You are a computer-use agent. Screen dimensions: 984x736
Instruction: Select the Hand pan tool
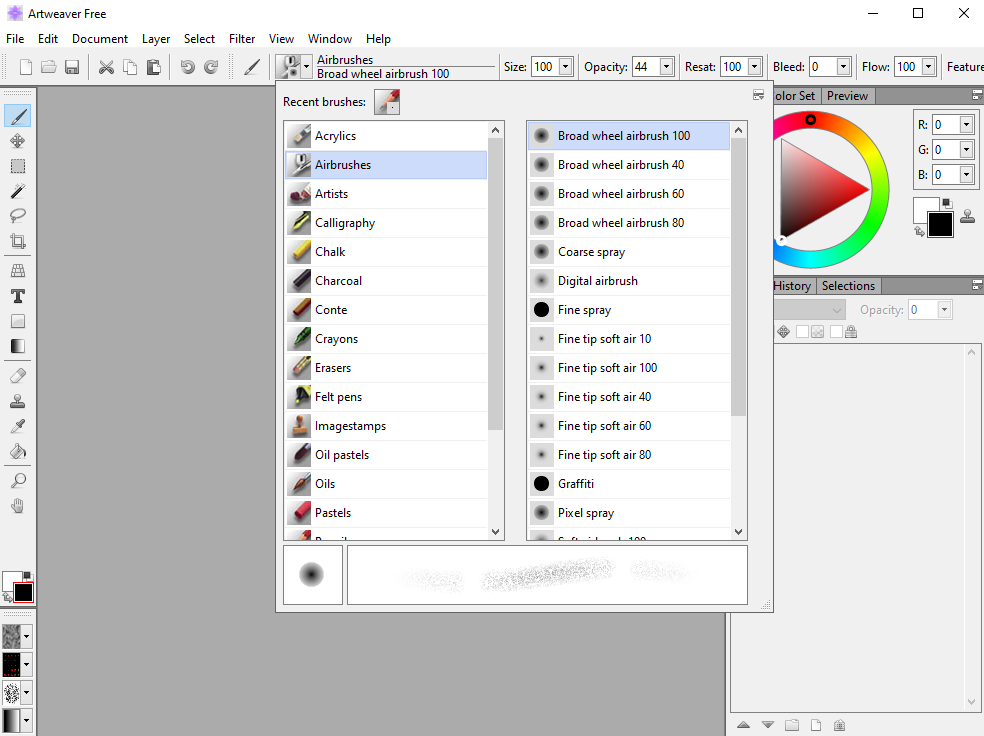(18, 506)
